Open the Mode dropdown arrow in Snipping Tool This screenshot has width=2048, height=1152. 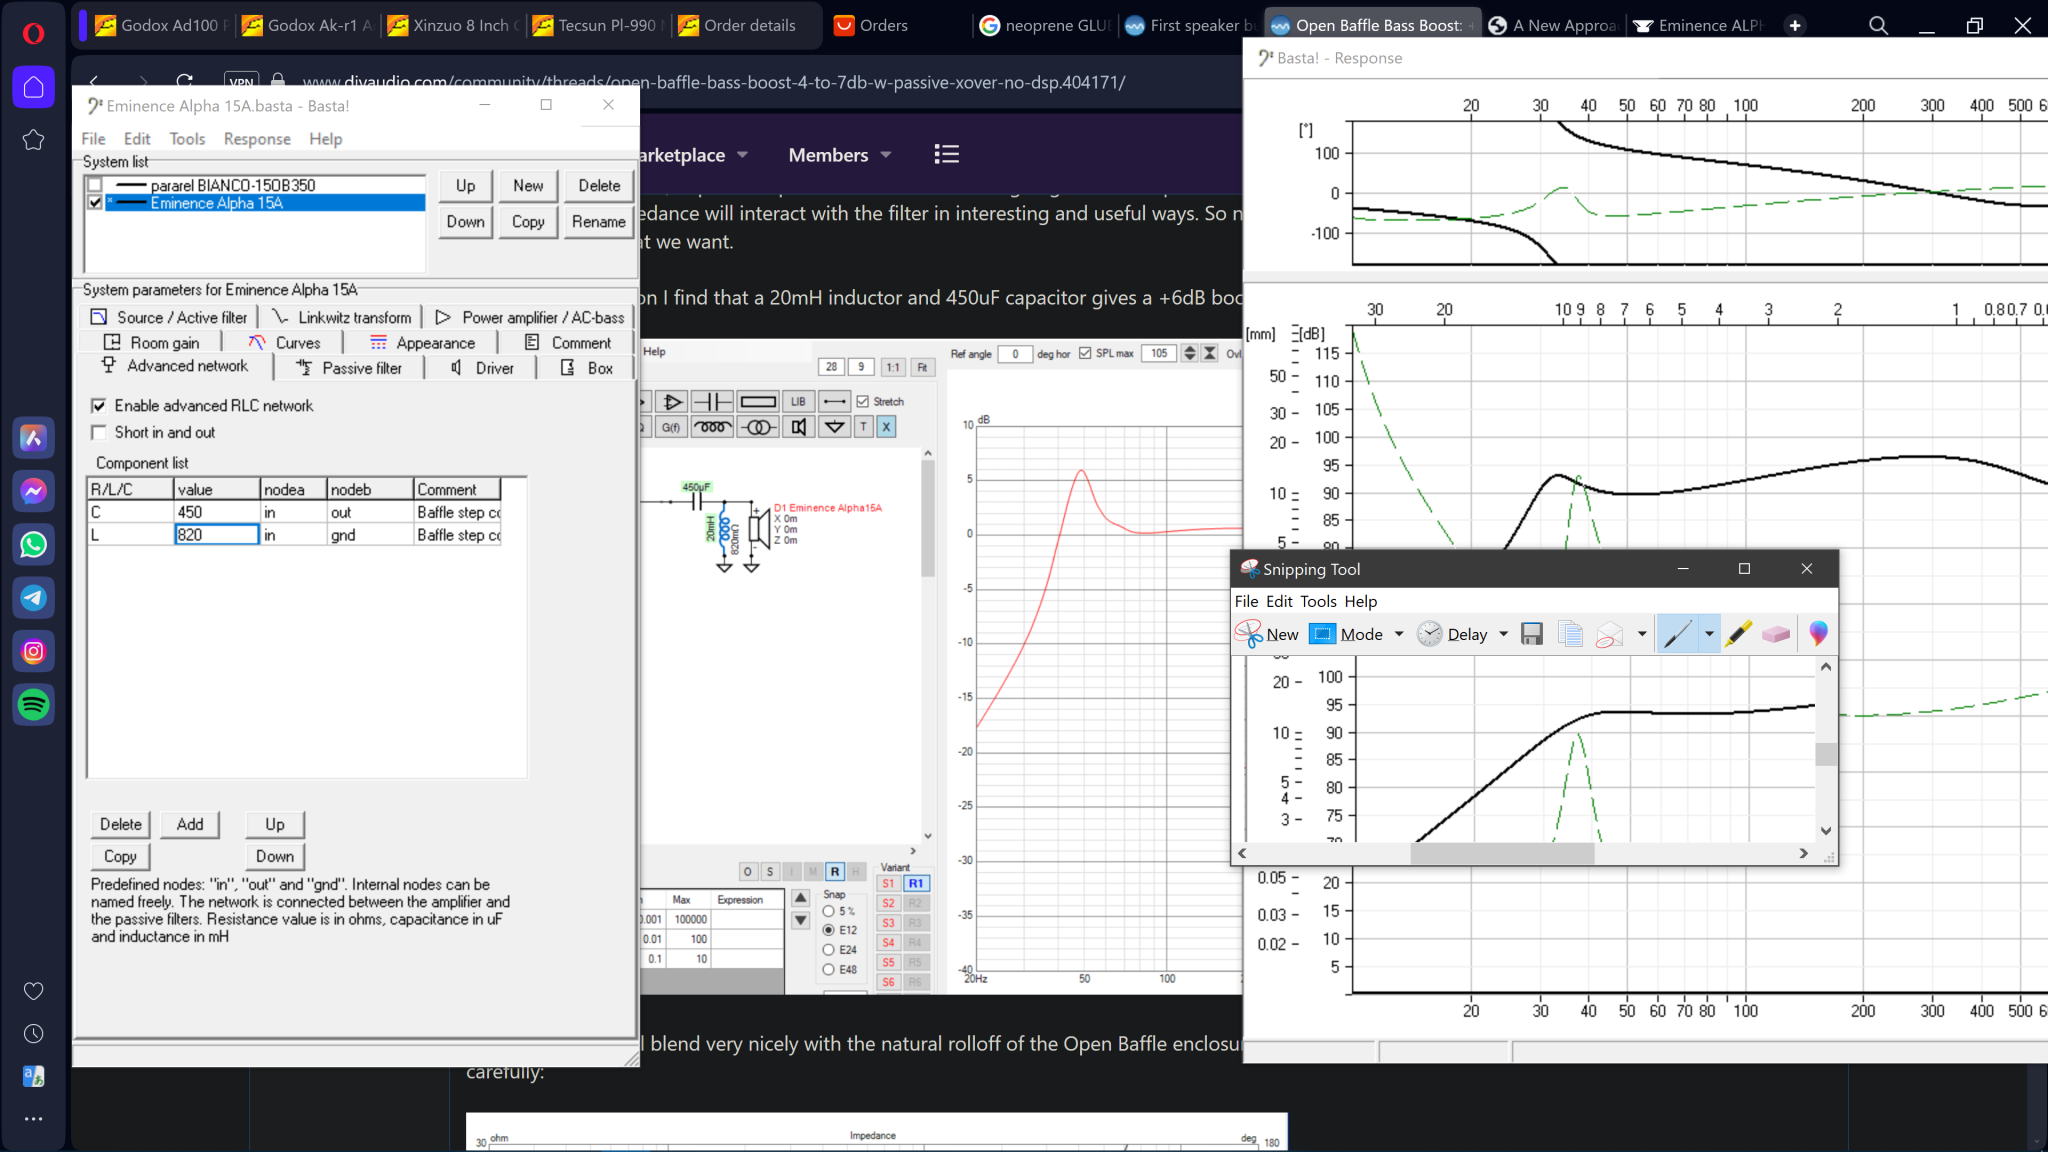pos(1399,634)
